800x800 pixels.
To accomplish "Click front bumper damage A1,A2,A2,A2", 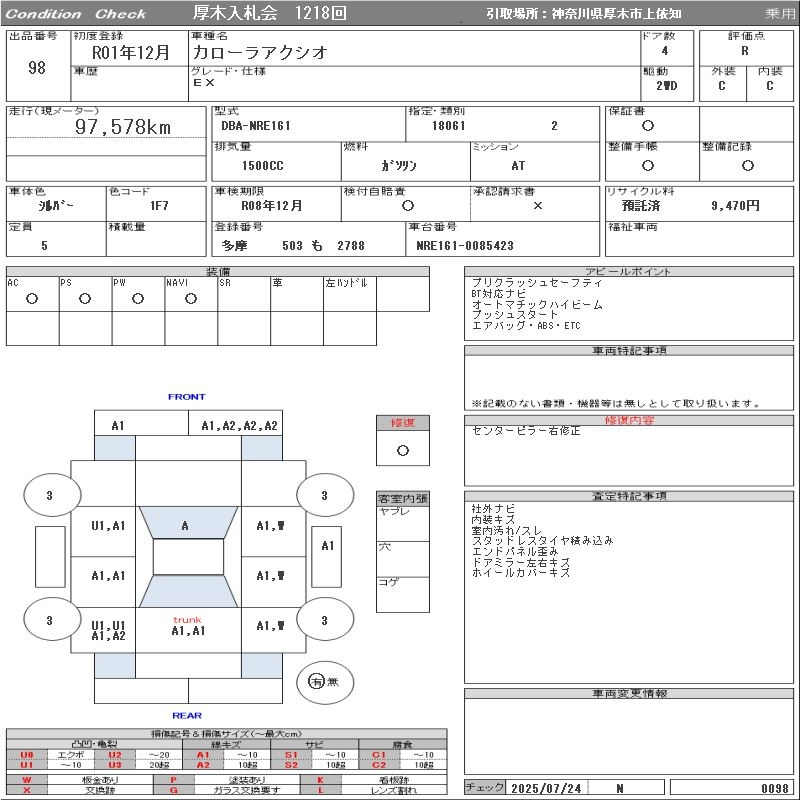I will [x=239, y=426].
